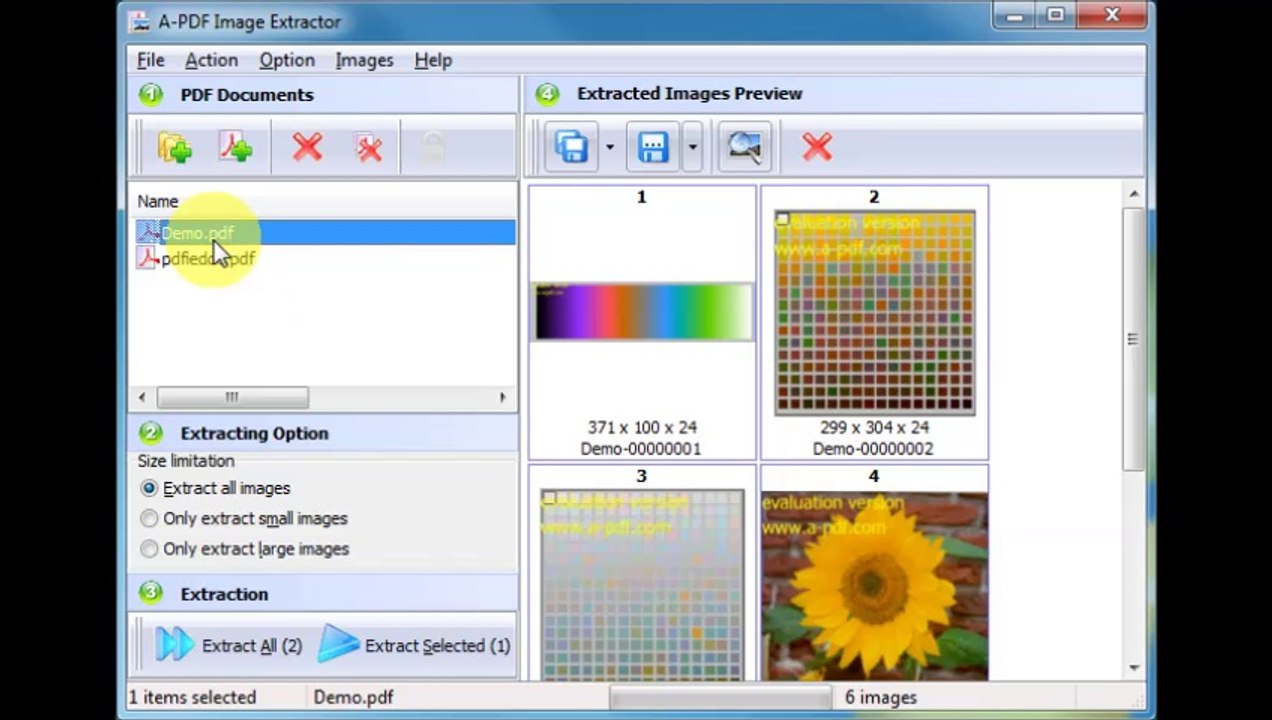Select the pdffiedoc.pdf row in list
This screenshot has height=720, width=1272.
(325, 258)
